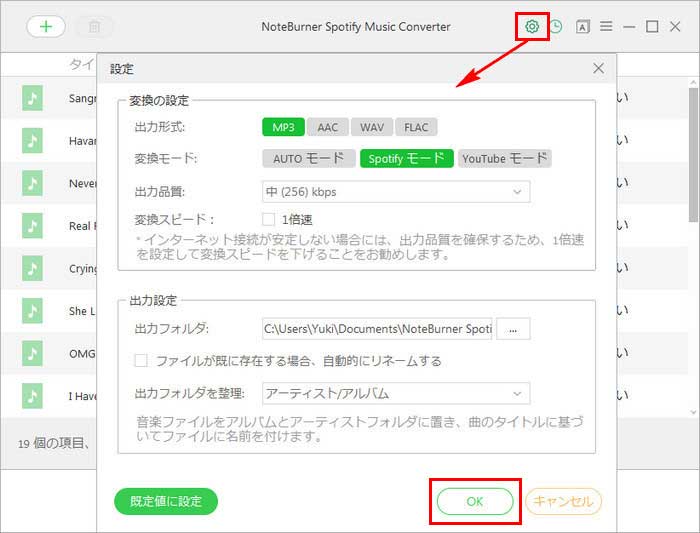Enable the 1倍速 conversion speed checkbox
This screenshot has height=533, width=700.
(x=268, y=219)
